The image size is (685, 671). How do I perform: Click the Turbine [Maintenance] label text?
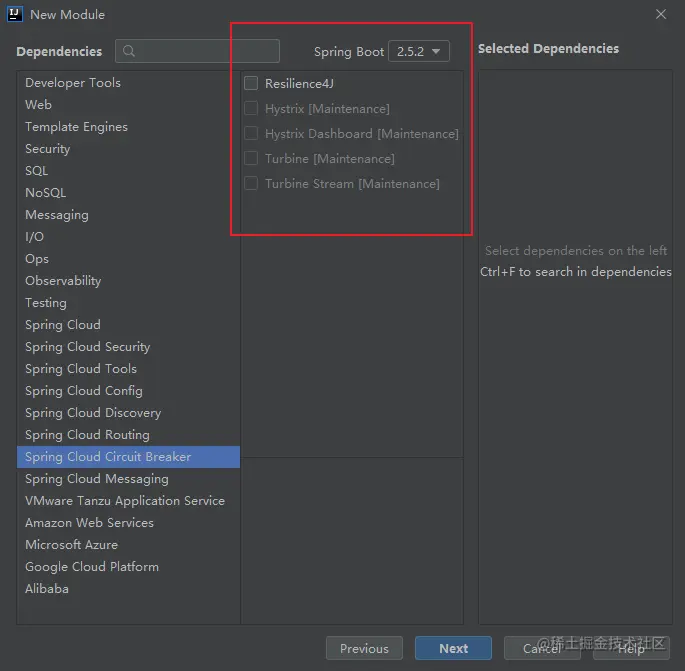(330, 159)
